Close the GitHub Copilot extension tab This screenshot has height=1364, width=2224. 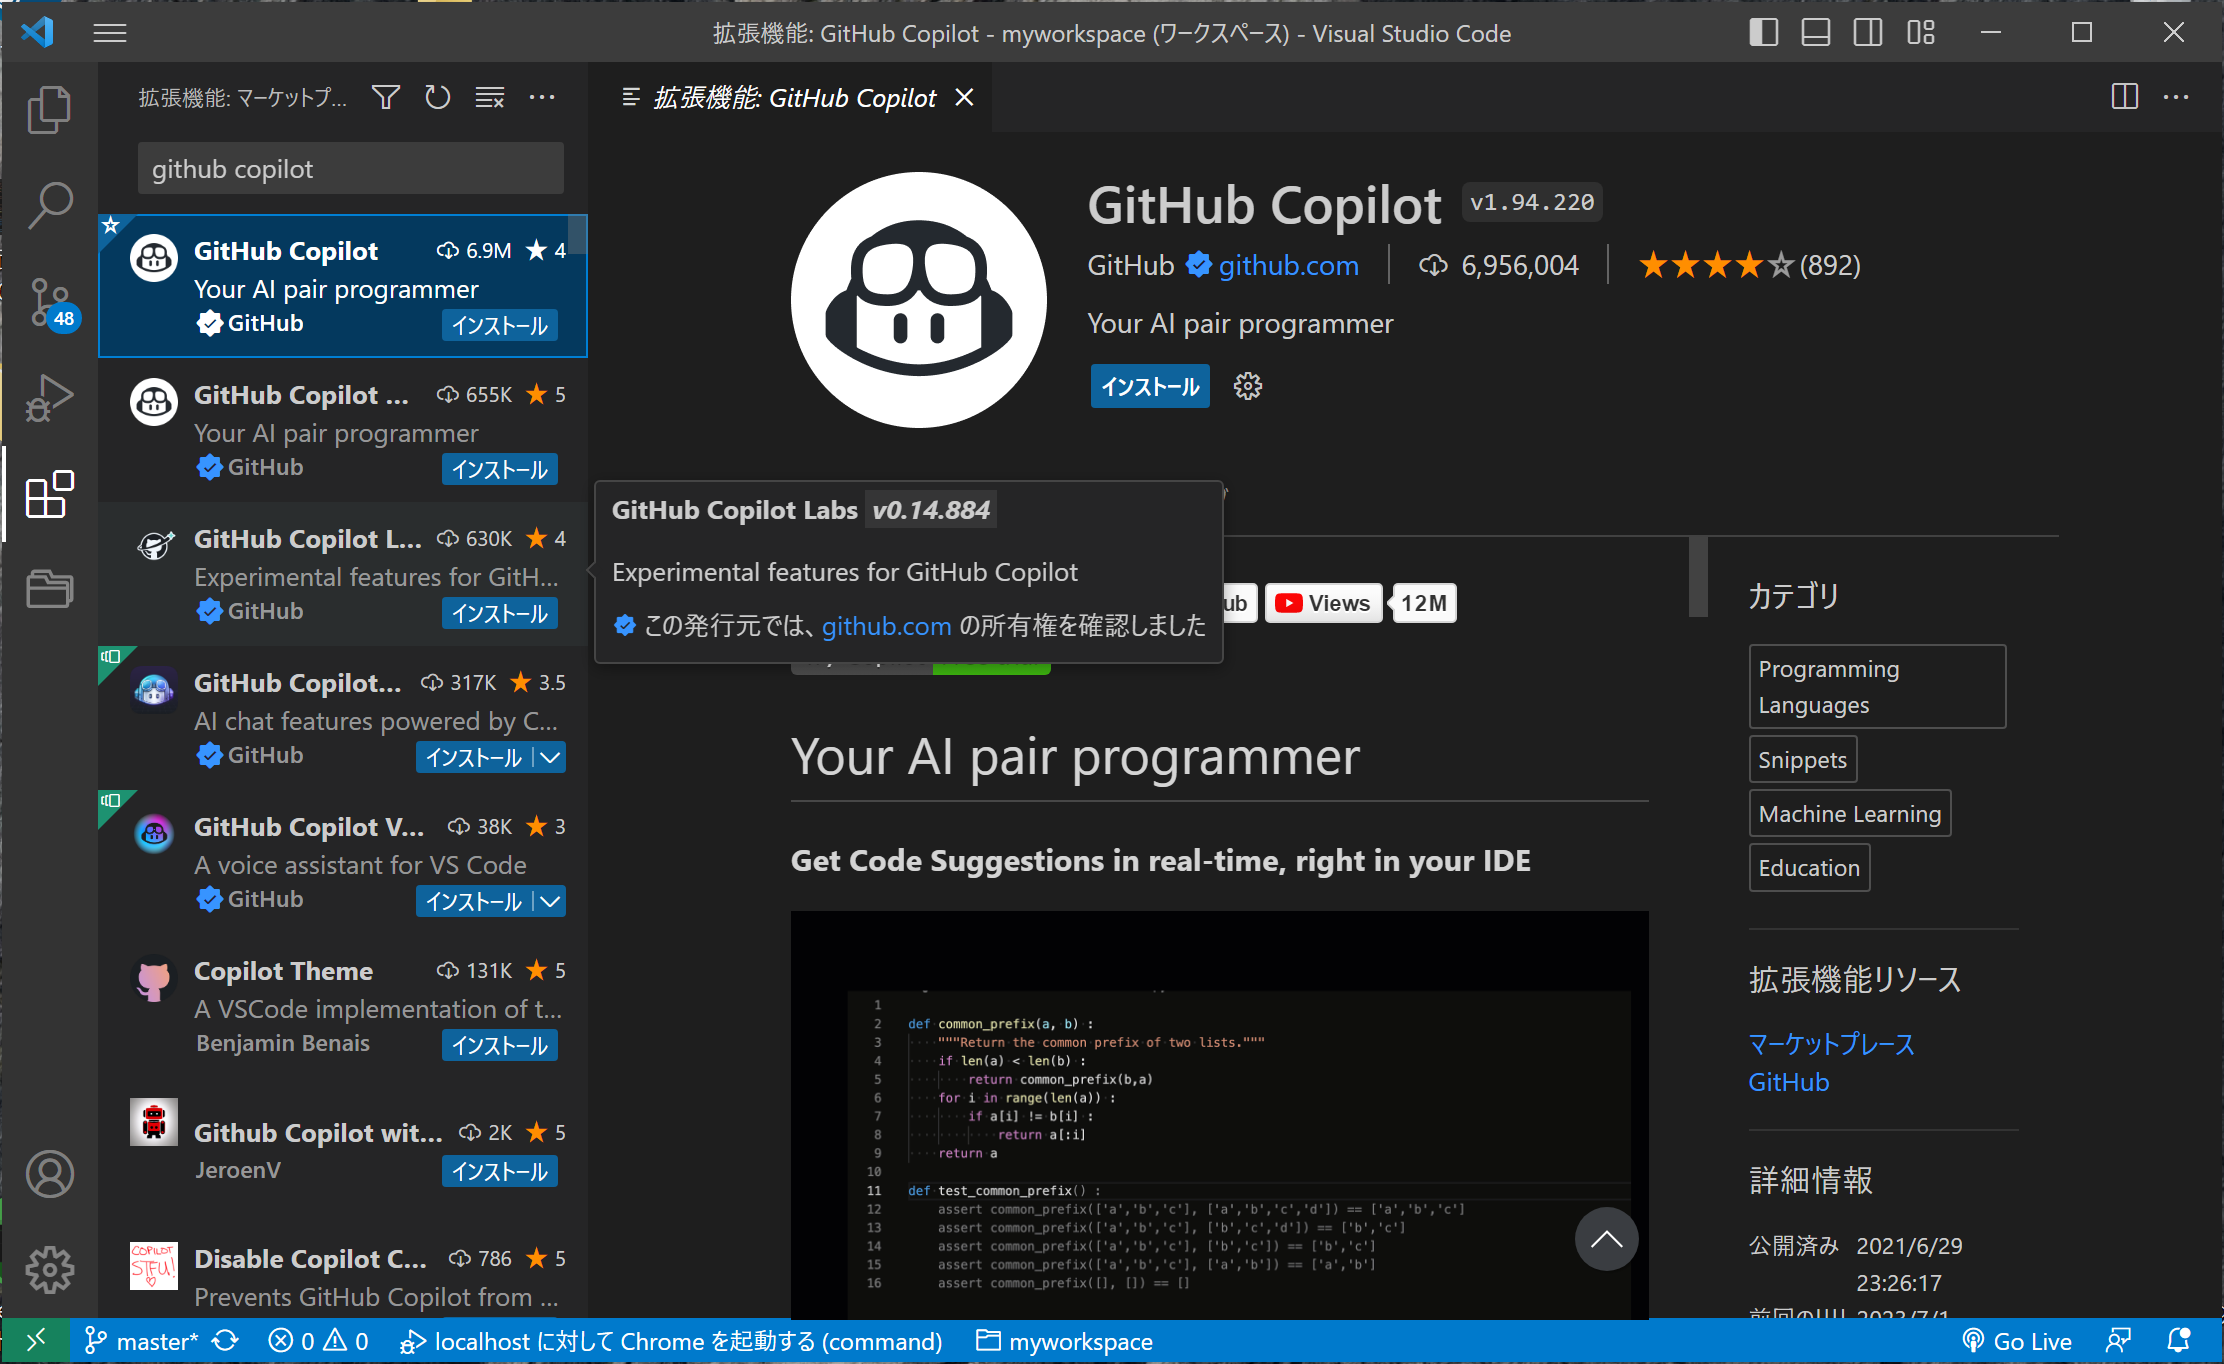(964, 97)
